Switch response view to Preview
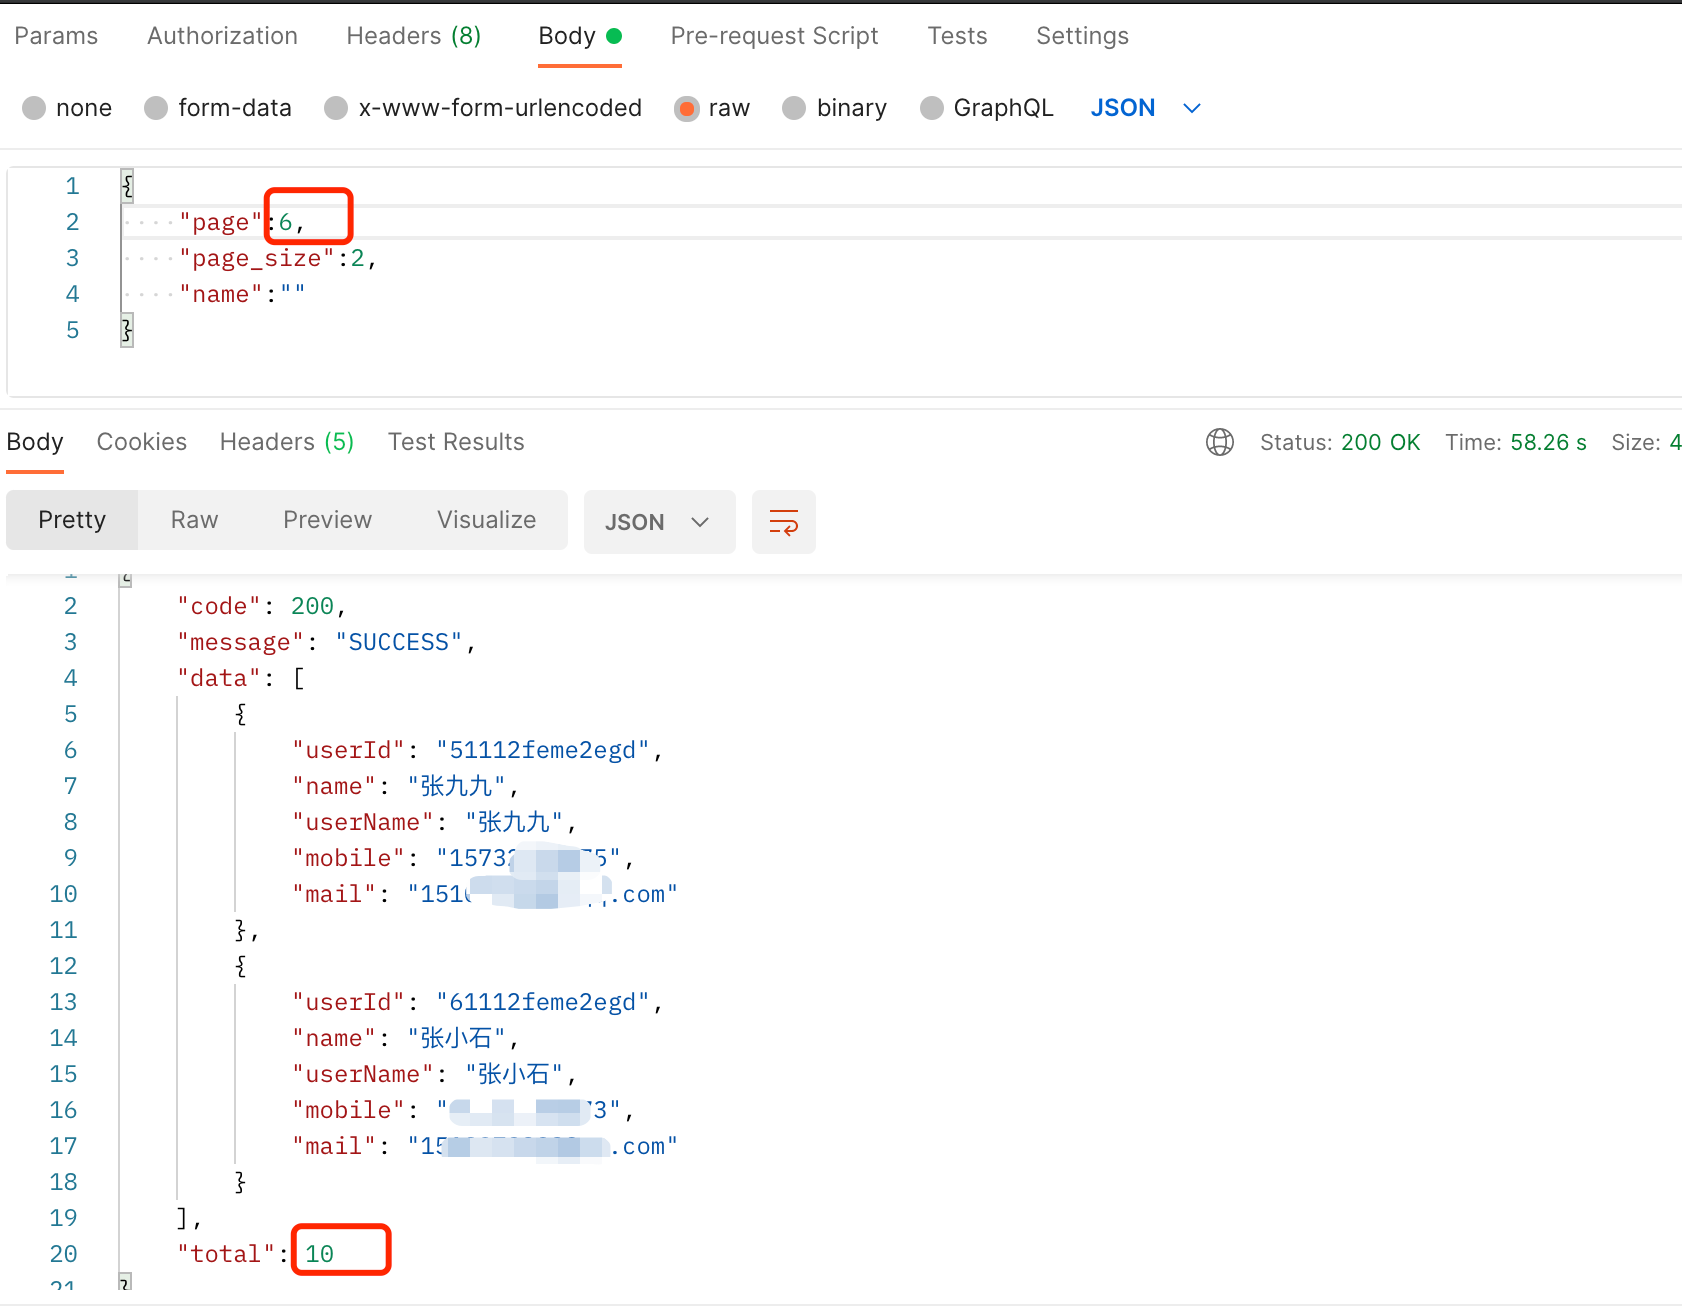1682x1310 pixels. (327, 520)
